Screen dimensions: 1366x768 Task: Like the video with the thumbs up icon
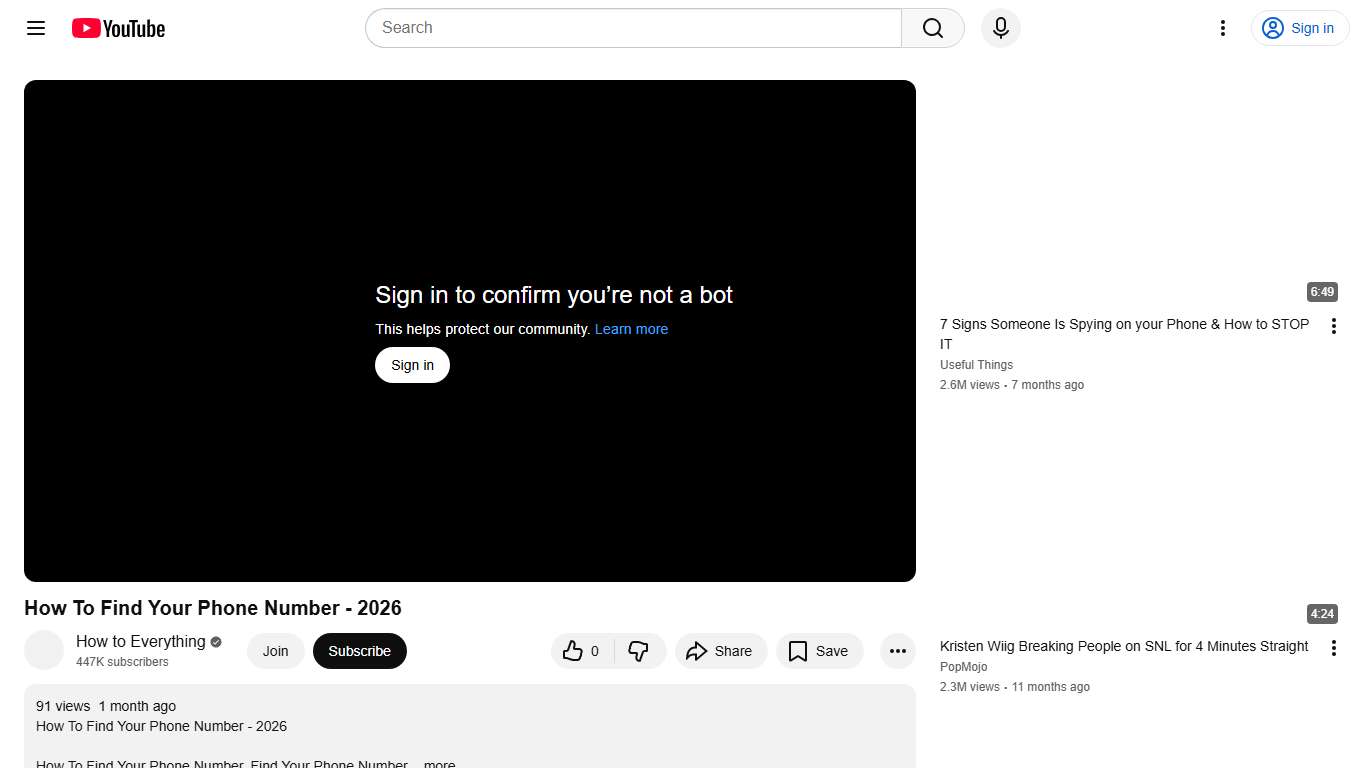pos(573,651)
